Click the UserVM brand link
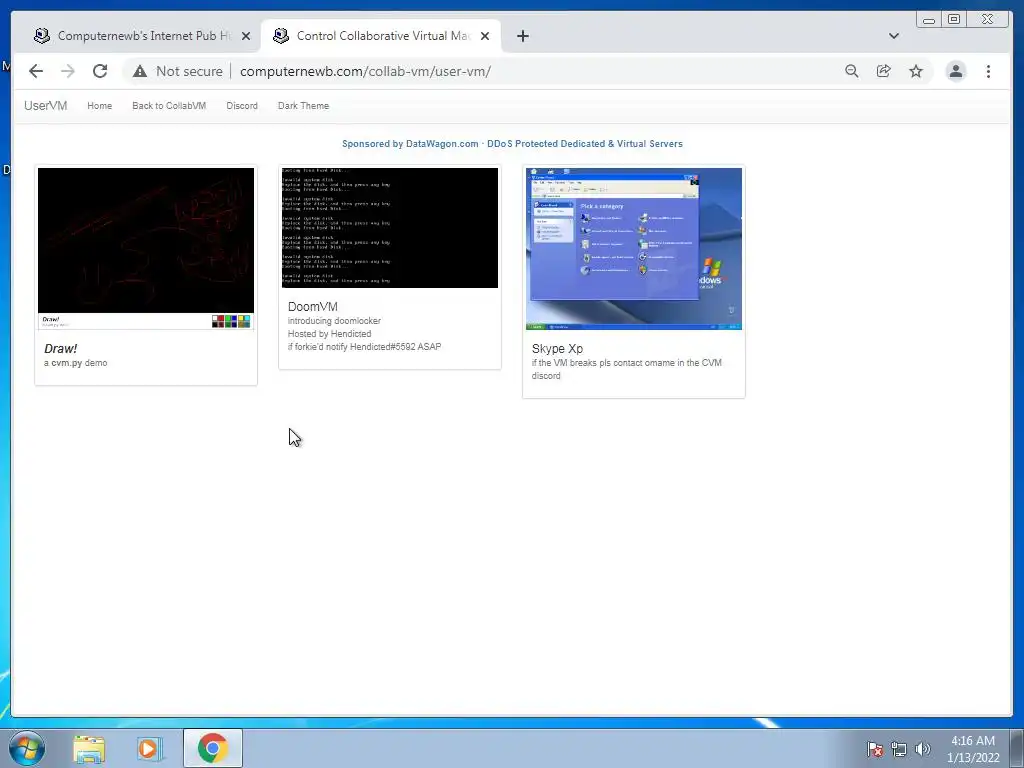 [46, 105]
